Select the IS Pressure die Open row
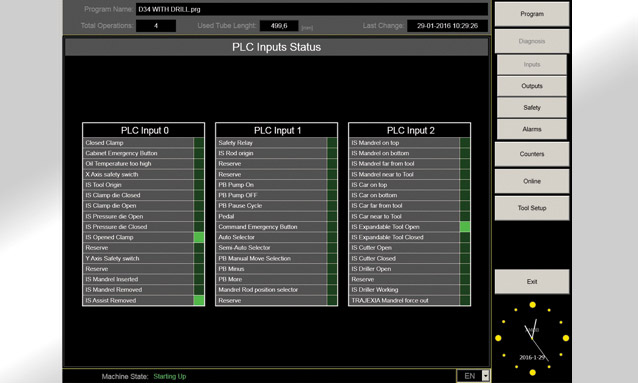This screenshot has height=383, width=638. pos(143,216)
